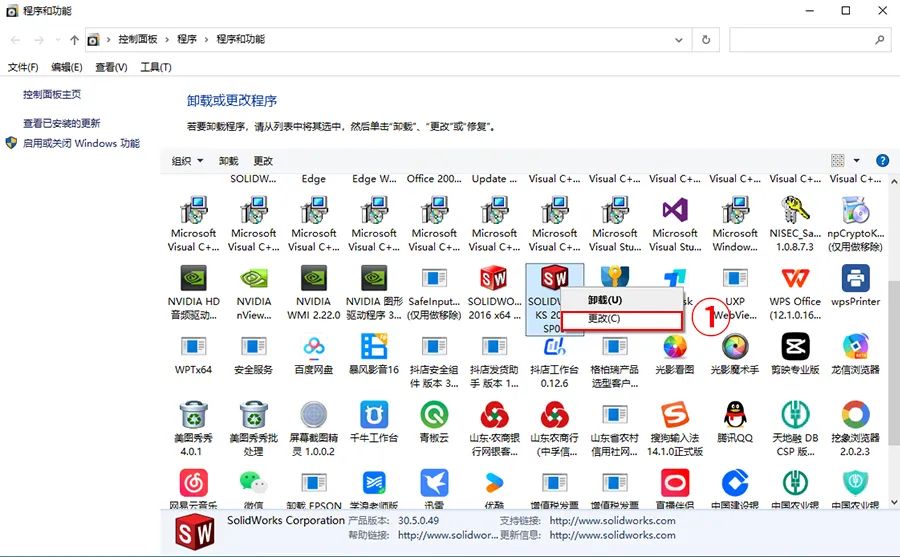This screenshot has height=557, width=900.
Task: Click the search box field
Action: pos(809,40)
